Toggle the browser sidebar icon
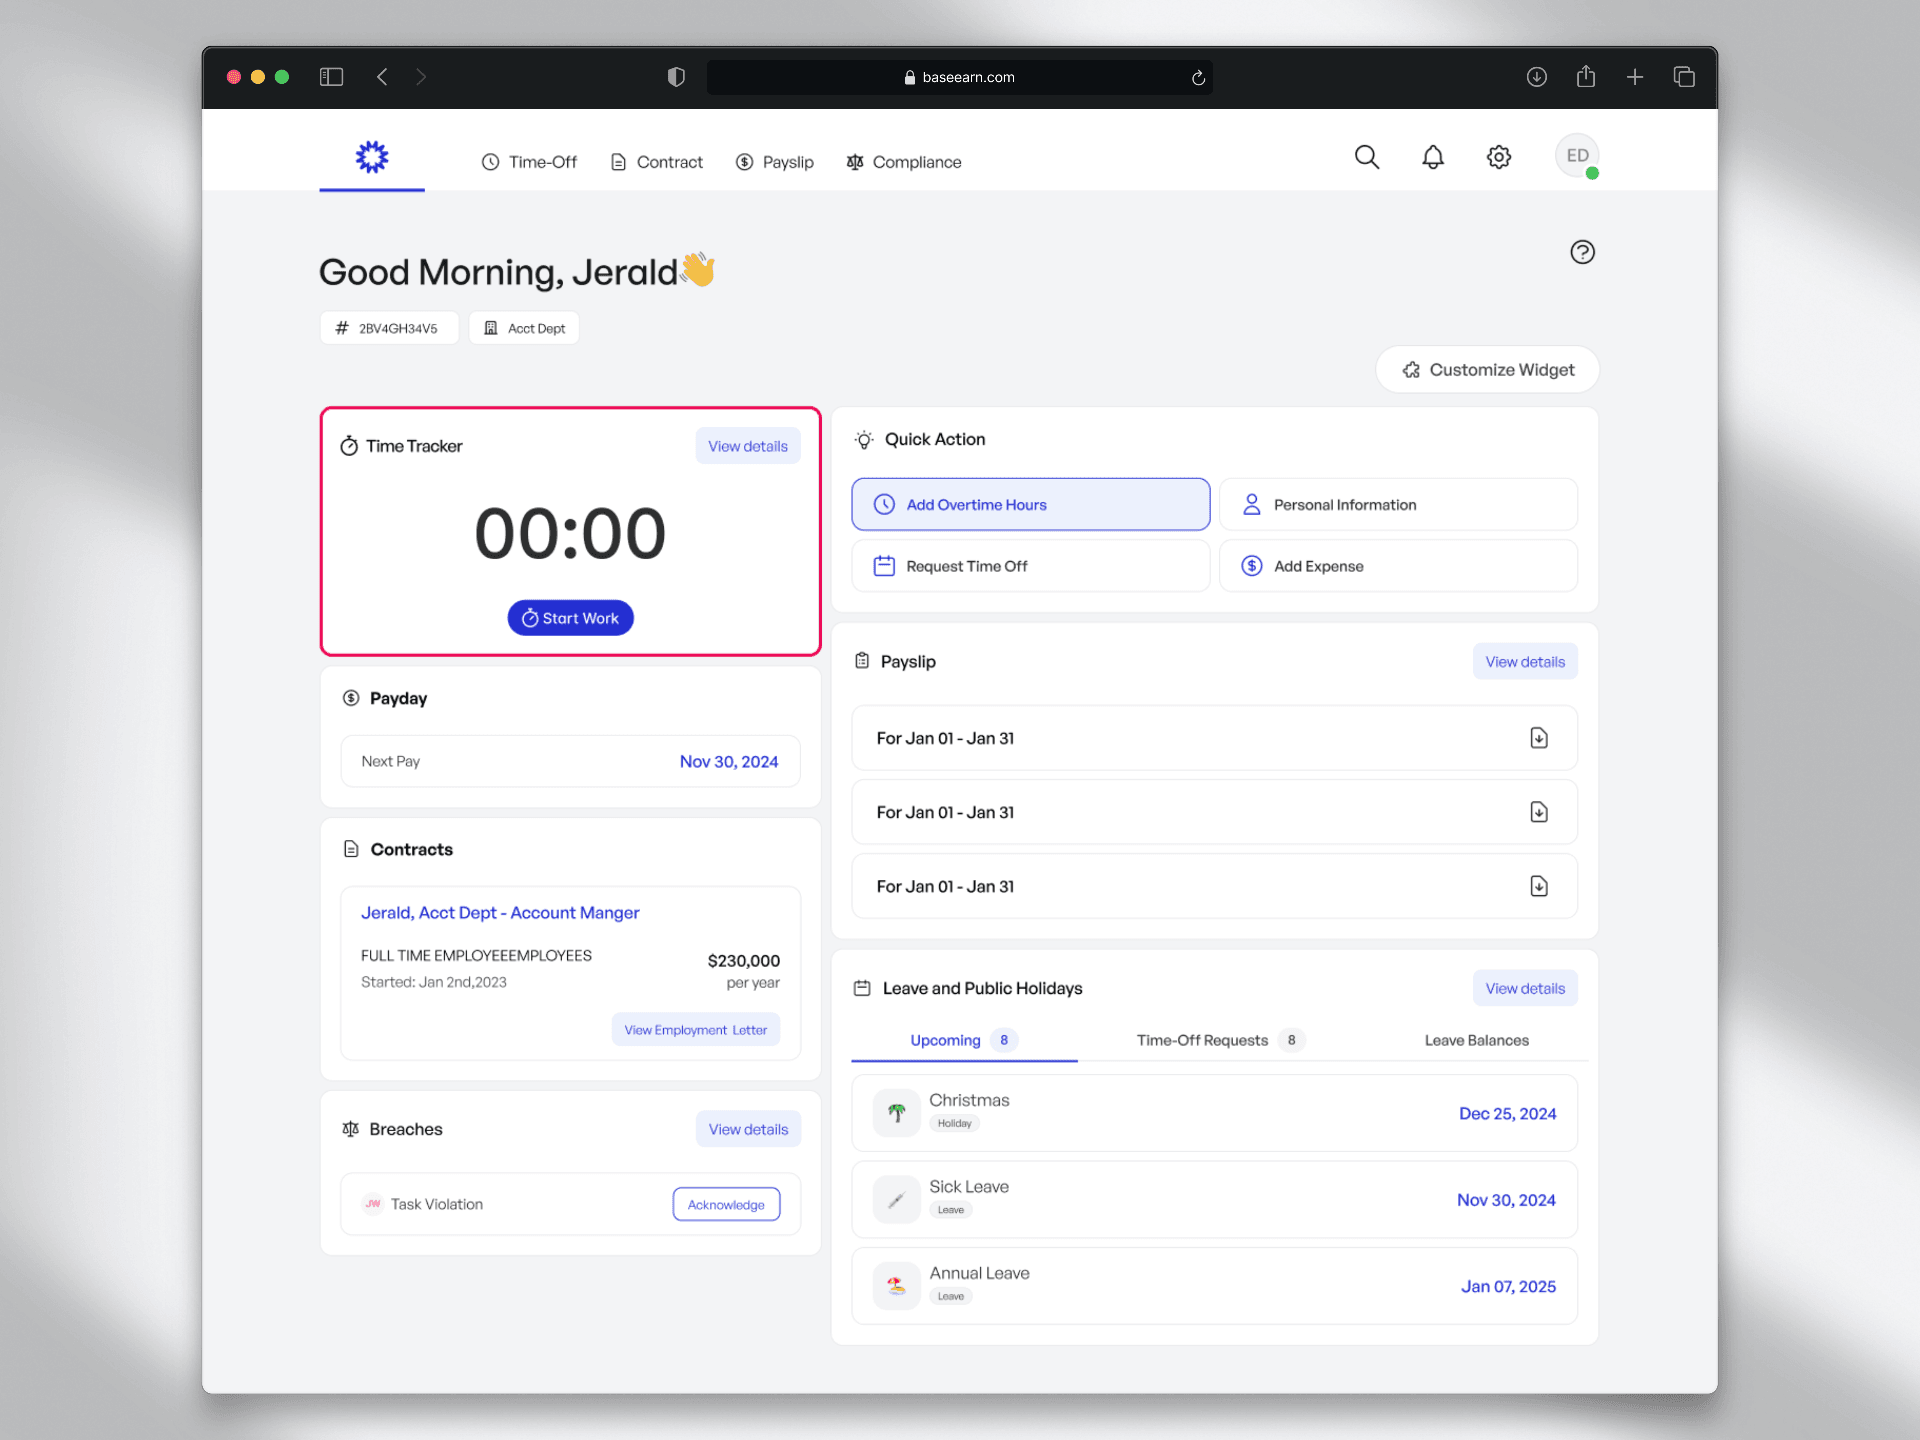The height and width of the screenshot is (1440, 1920). coord(331,77)
